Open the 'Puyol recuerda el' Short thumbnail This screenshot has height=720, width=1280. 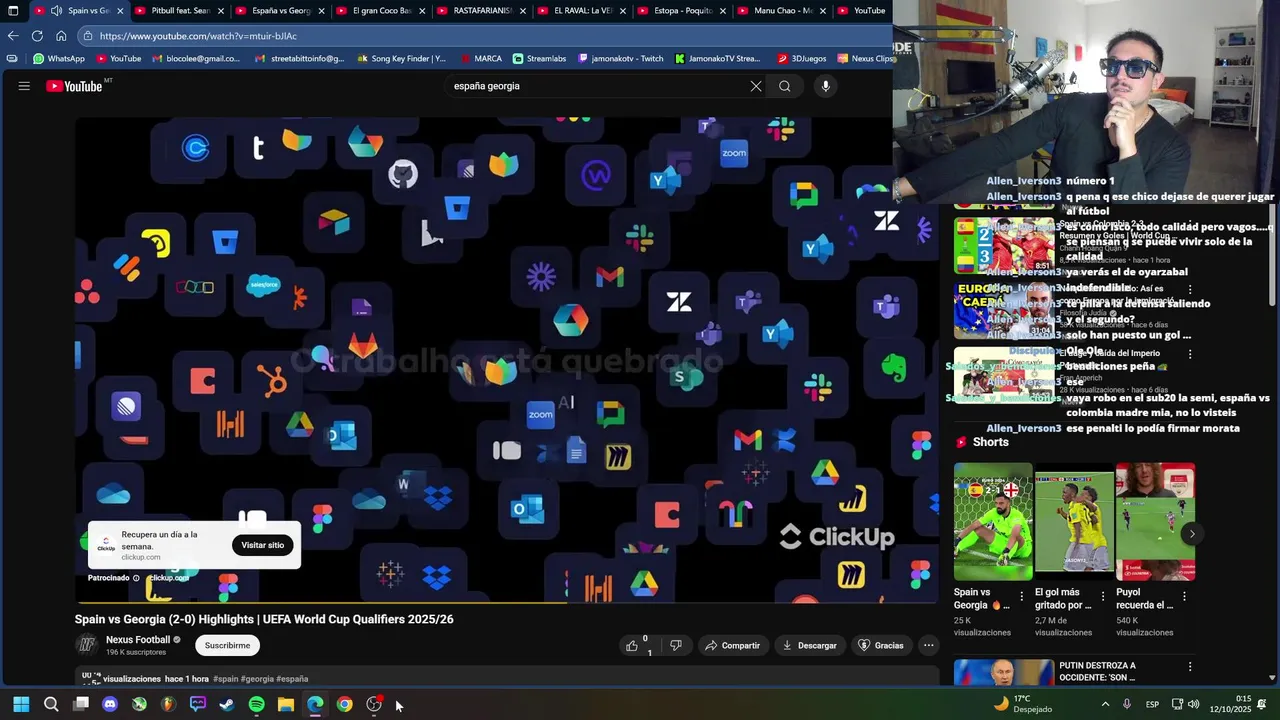coord(1155,521)
